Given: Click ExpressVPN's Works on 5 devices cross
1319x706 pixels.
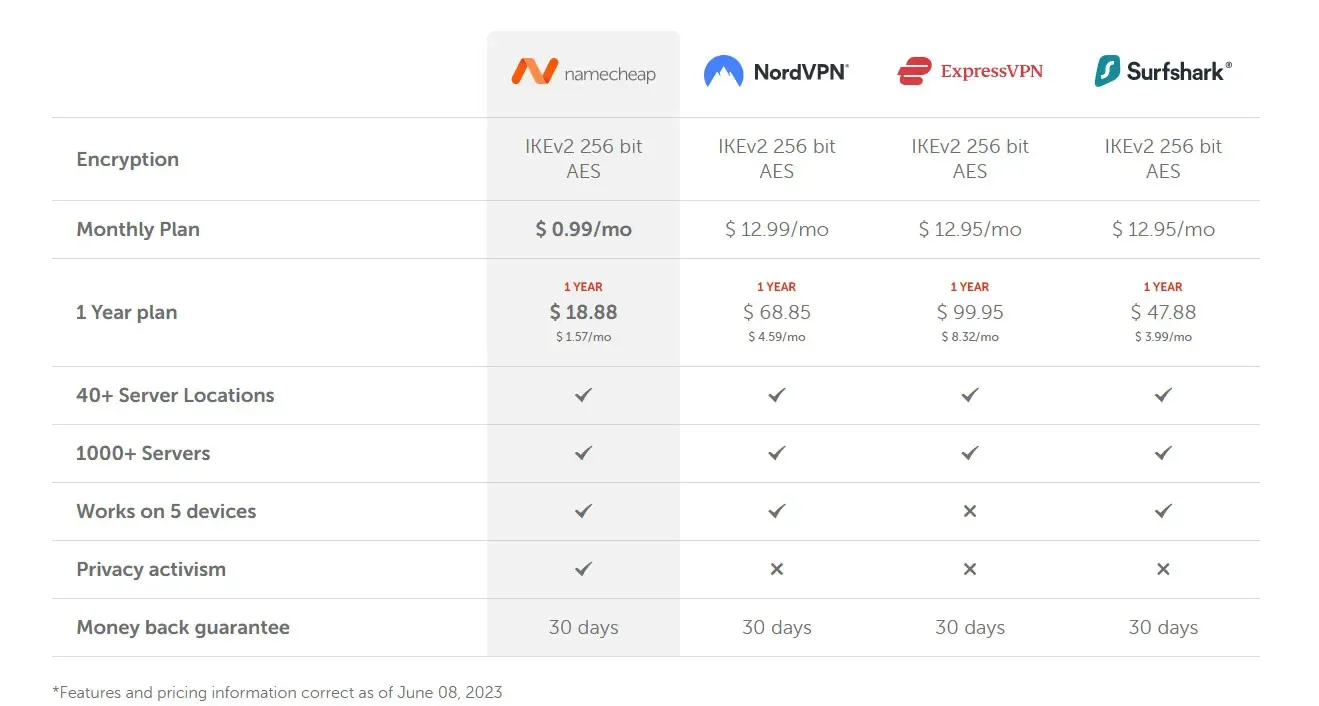Looking at the screenshot, I should click(x=969, y=511).
